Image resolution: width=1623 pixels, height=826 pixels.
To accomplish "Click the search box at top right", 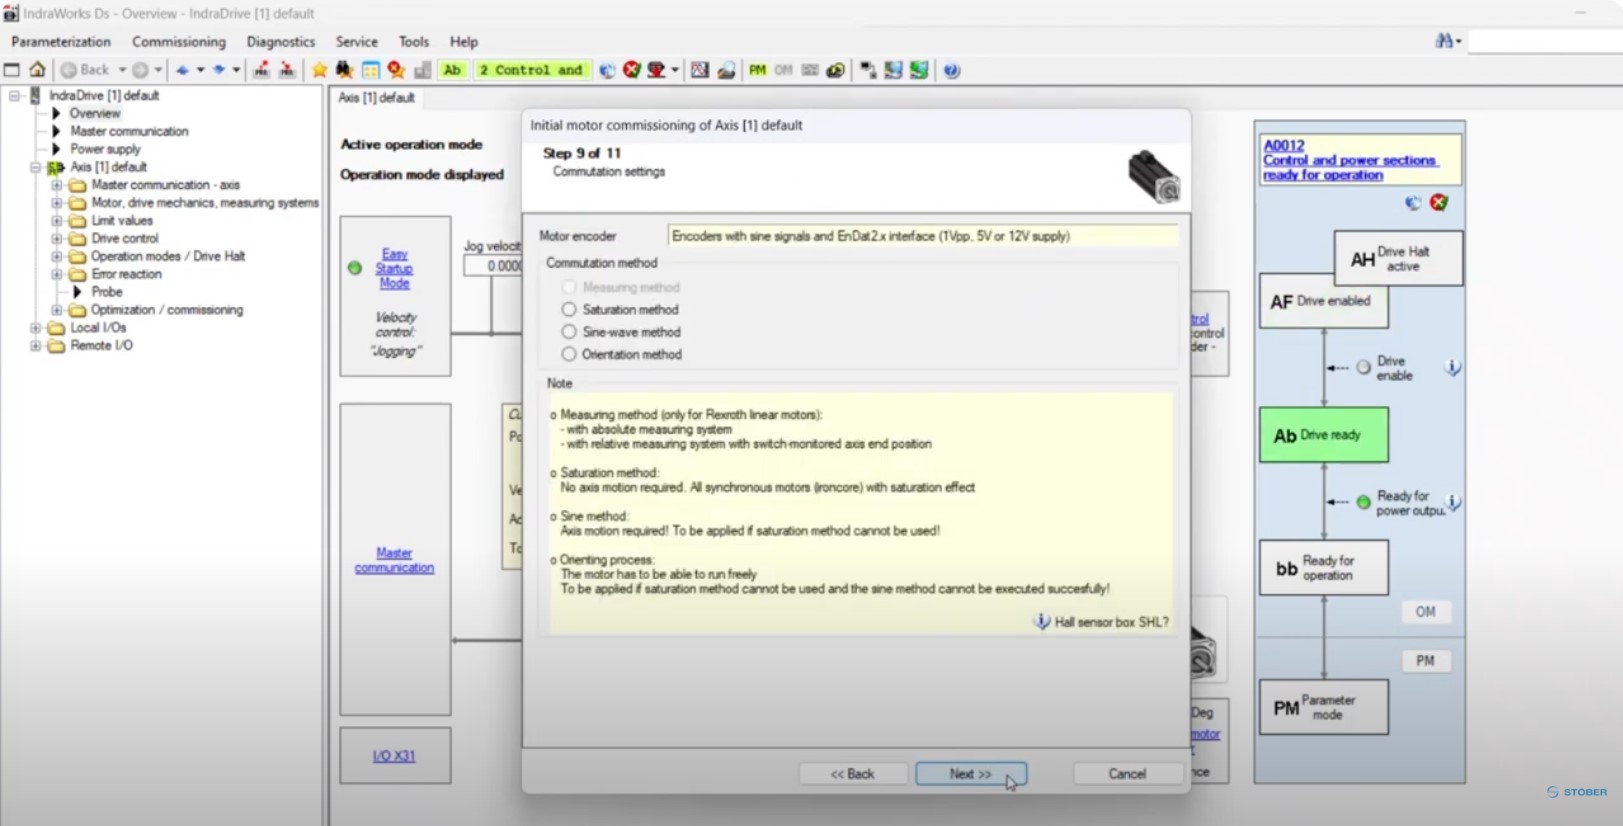I will click(1544, 41).
